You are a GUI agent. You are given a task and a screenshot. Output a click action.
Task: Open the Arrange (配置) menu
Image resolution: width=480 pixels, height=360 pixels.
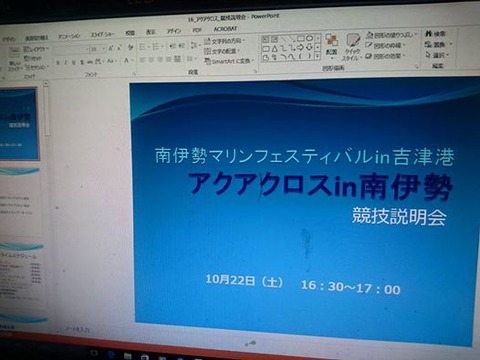pyautogui.click(x=332, y=46)
